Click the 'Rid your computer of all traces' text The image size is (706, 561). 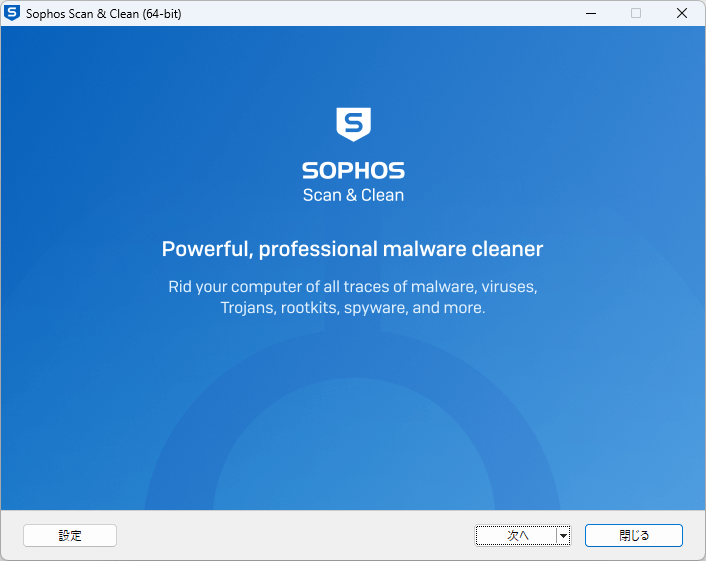(x=353, y=297)
